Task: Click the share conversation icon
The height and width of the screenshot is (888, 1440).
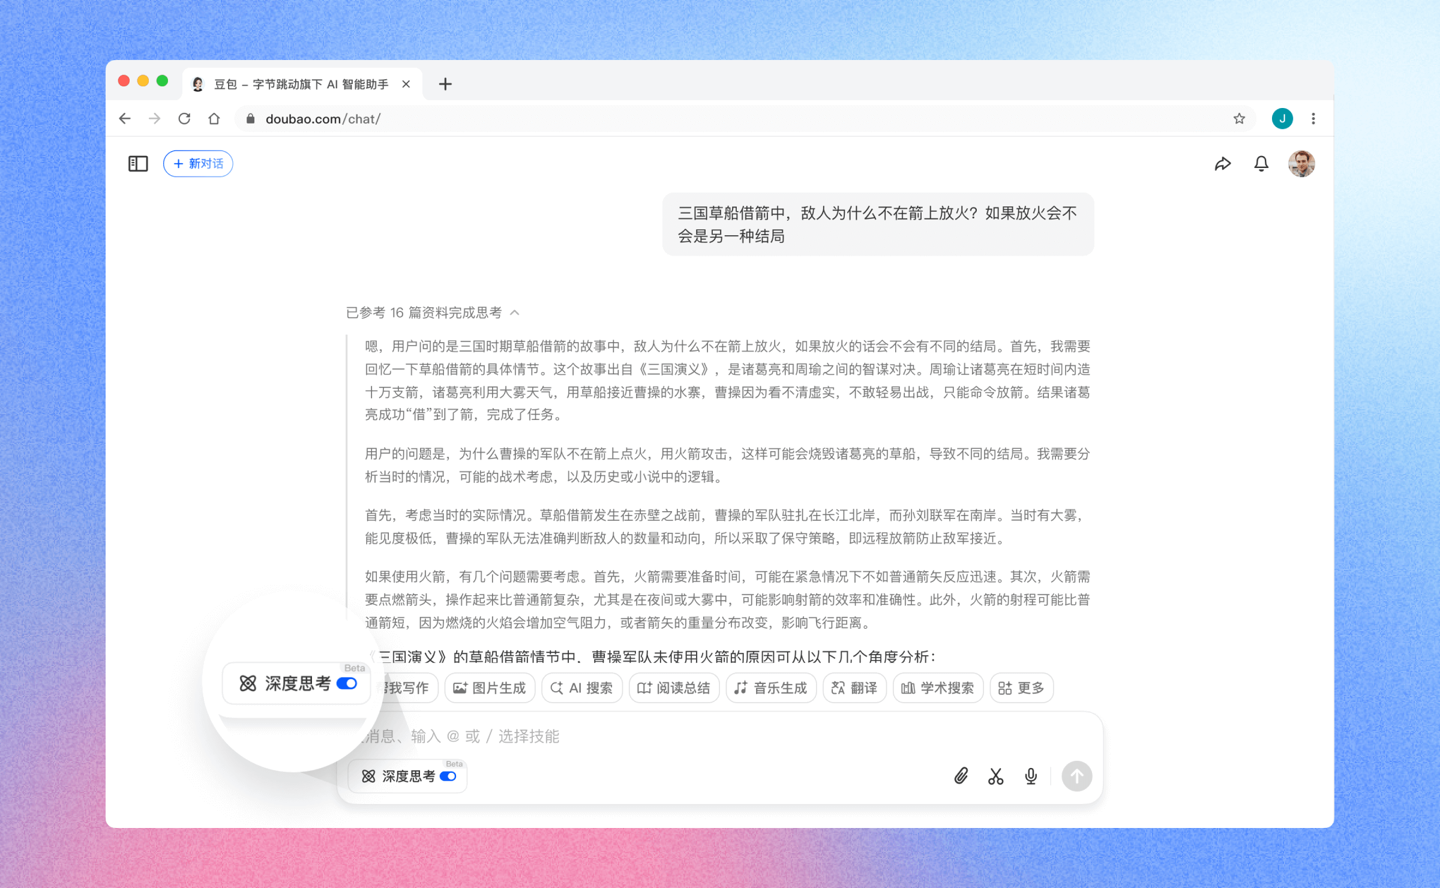Action: click(1222, 163)
